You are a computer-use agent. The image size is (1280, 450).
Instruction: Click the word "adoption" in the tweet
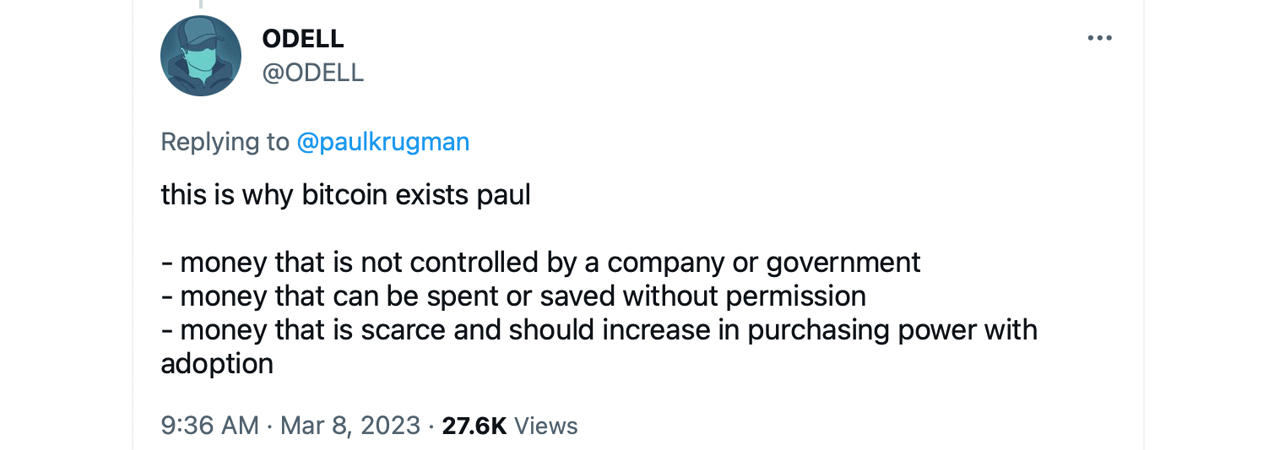point(217,363)
